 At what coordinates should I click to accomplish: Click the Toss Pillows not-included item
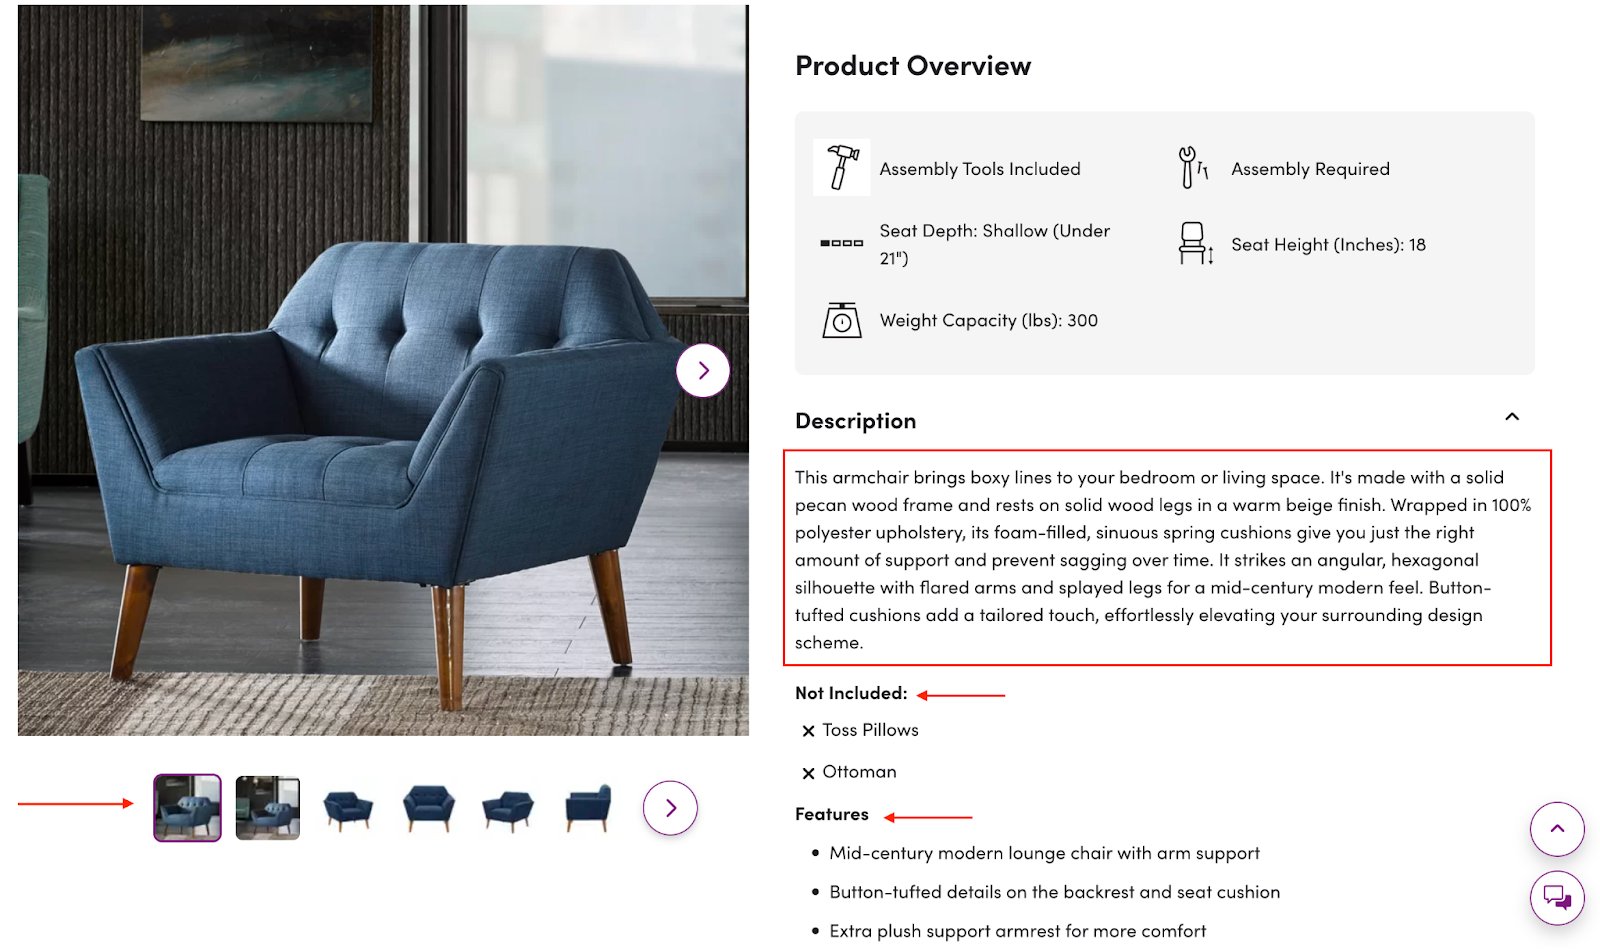[869, 730]
